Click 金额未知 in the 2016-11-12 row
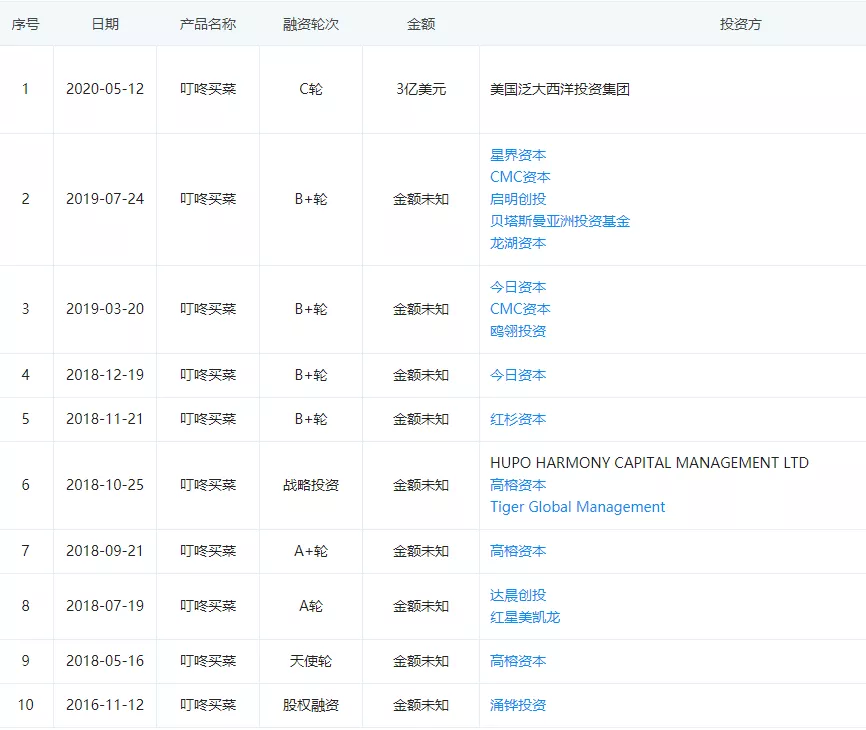Viewport: 866px width, 730px height. coord(421,705)
